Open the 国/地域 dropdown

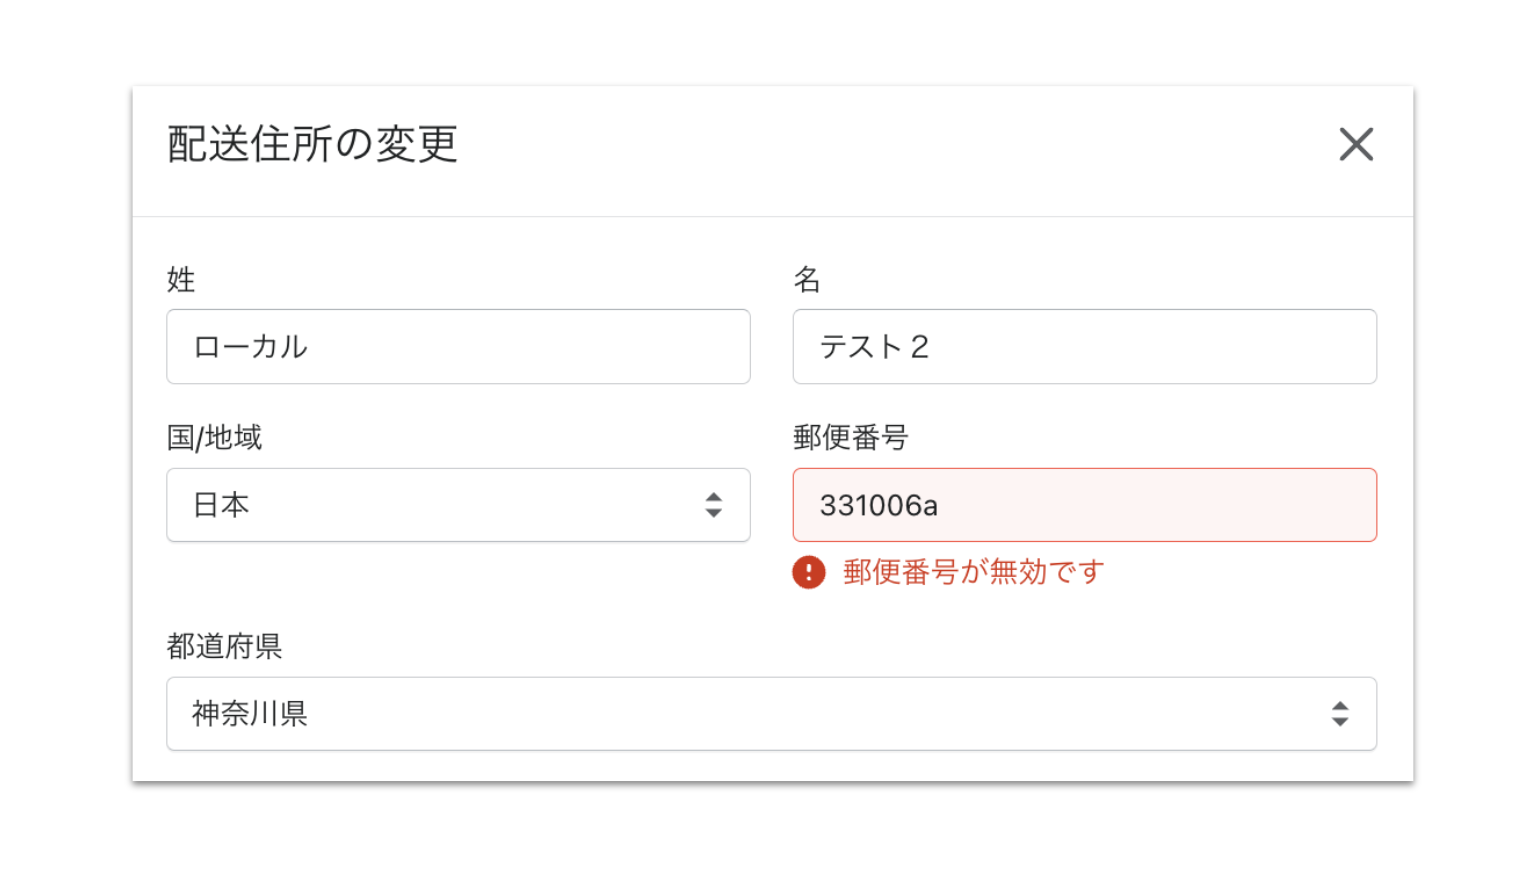(458, 505)
